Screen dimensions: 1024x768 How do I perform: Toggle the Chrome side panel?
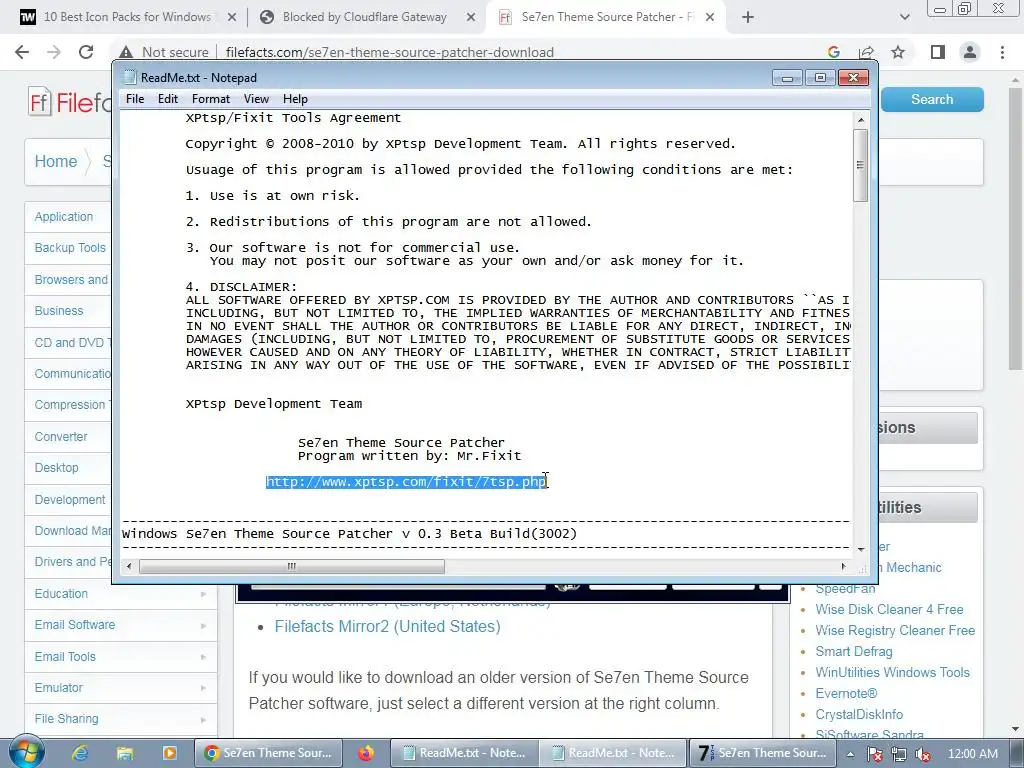point(938,52)
